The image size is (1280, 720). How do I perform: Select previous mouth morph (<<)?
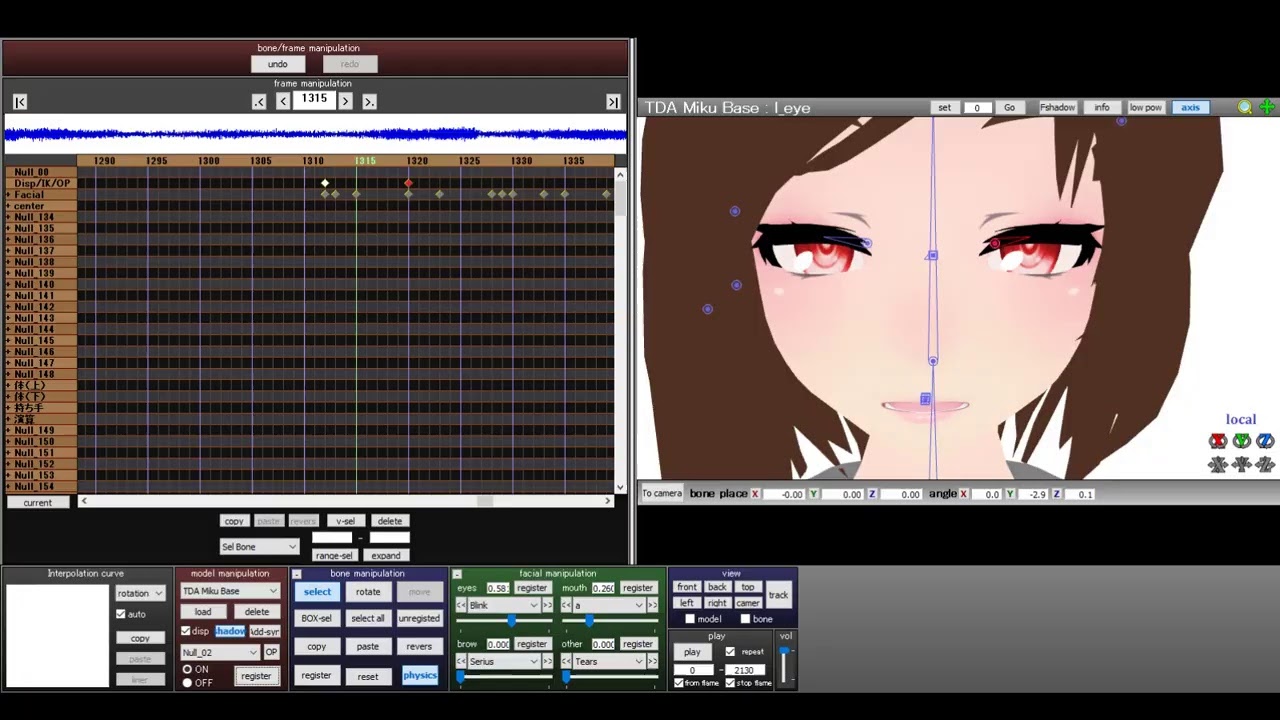click(566, 606)
